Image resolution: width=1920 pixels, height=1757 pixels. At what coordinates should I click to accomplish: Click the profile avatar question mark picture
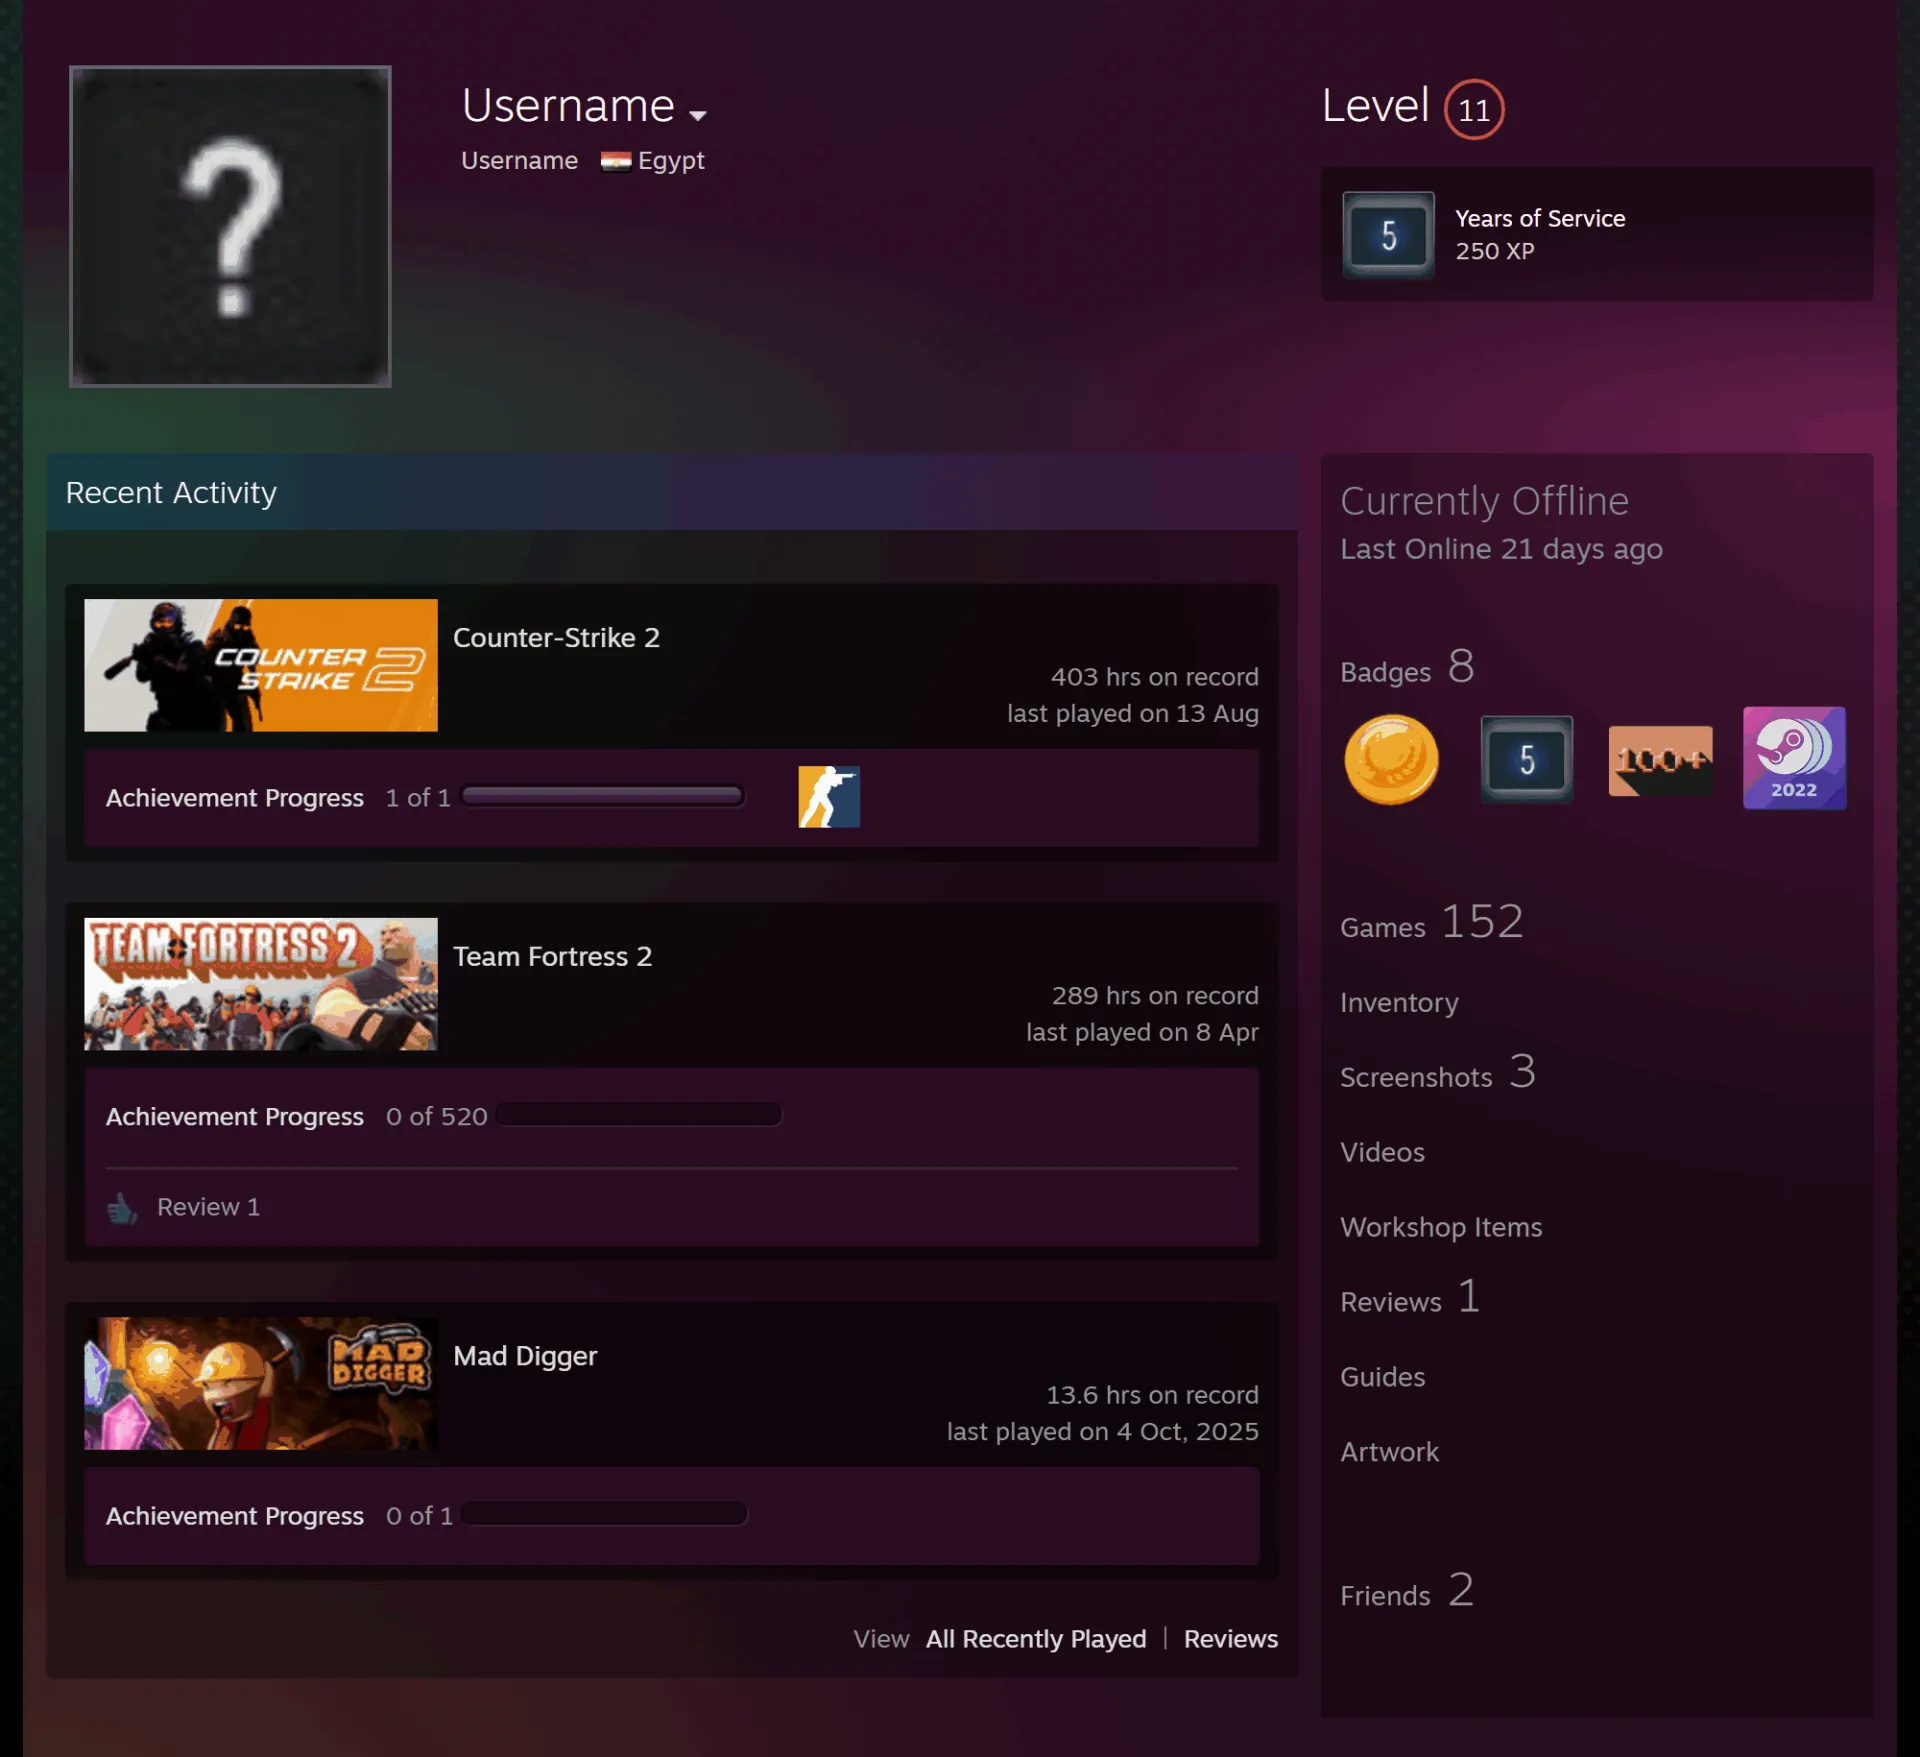(x=230, y=226)
